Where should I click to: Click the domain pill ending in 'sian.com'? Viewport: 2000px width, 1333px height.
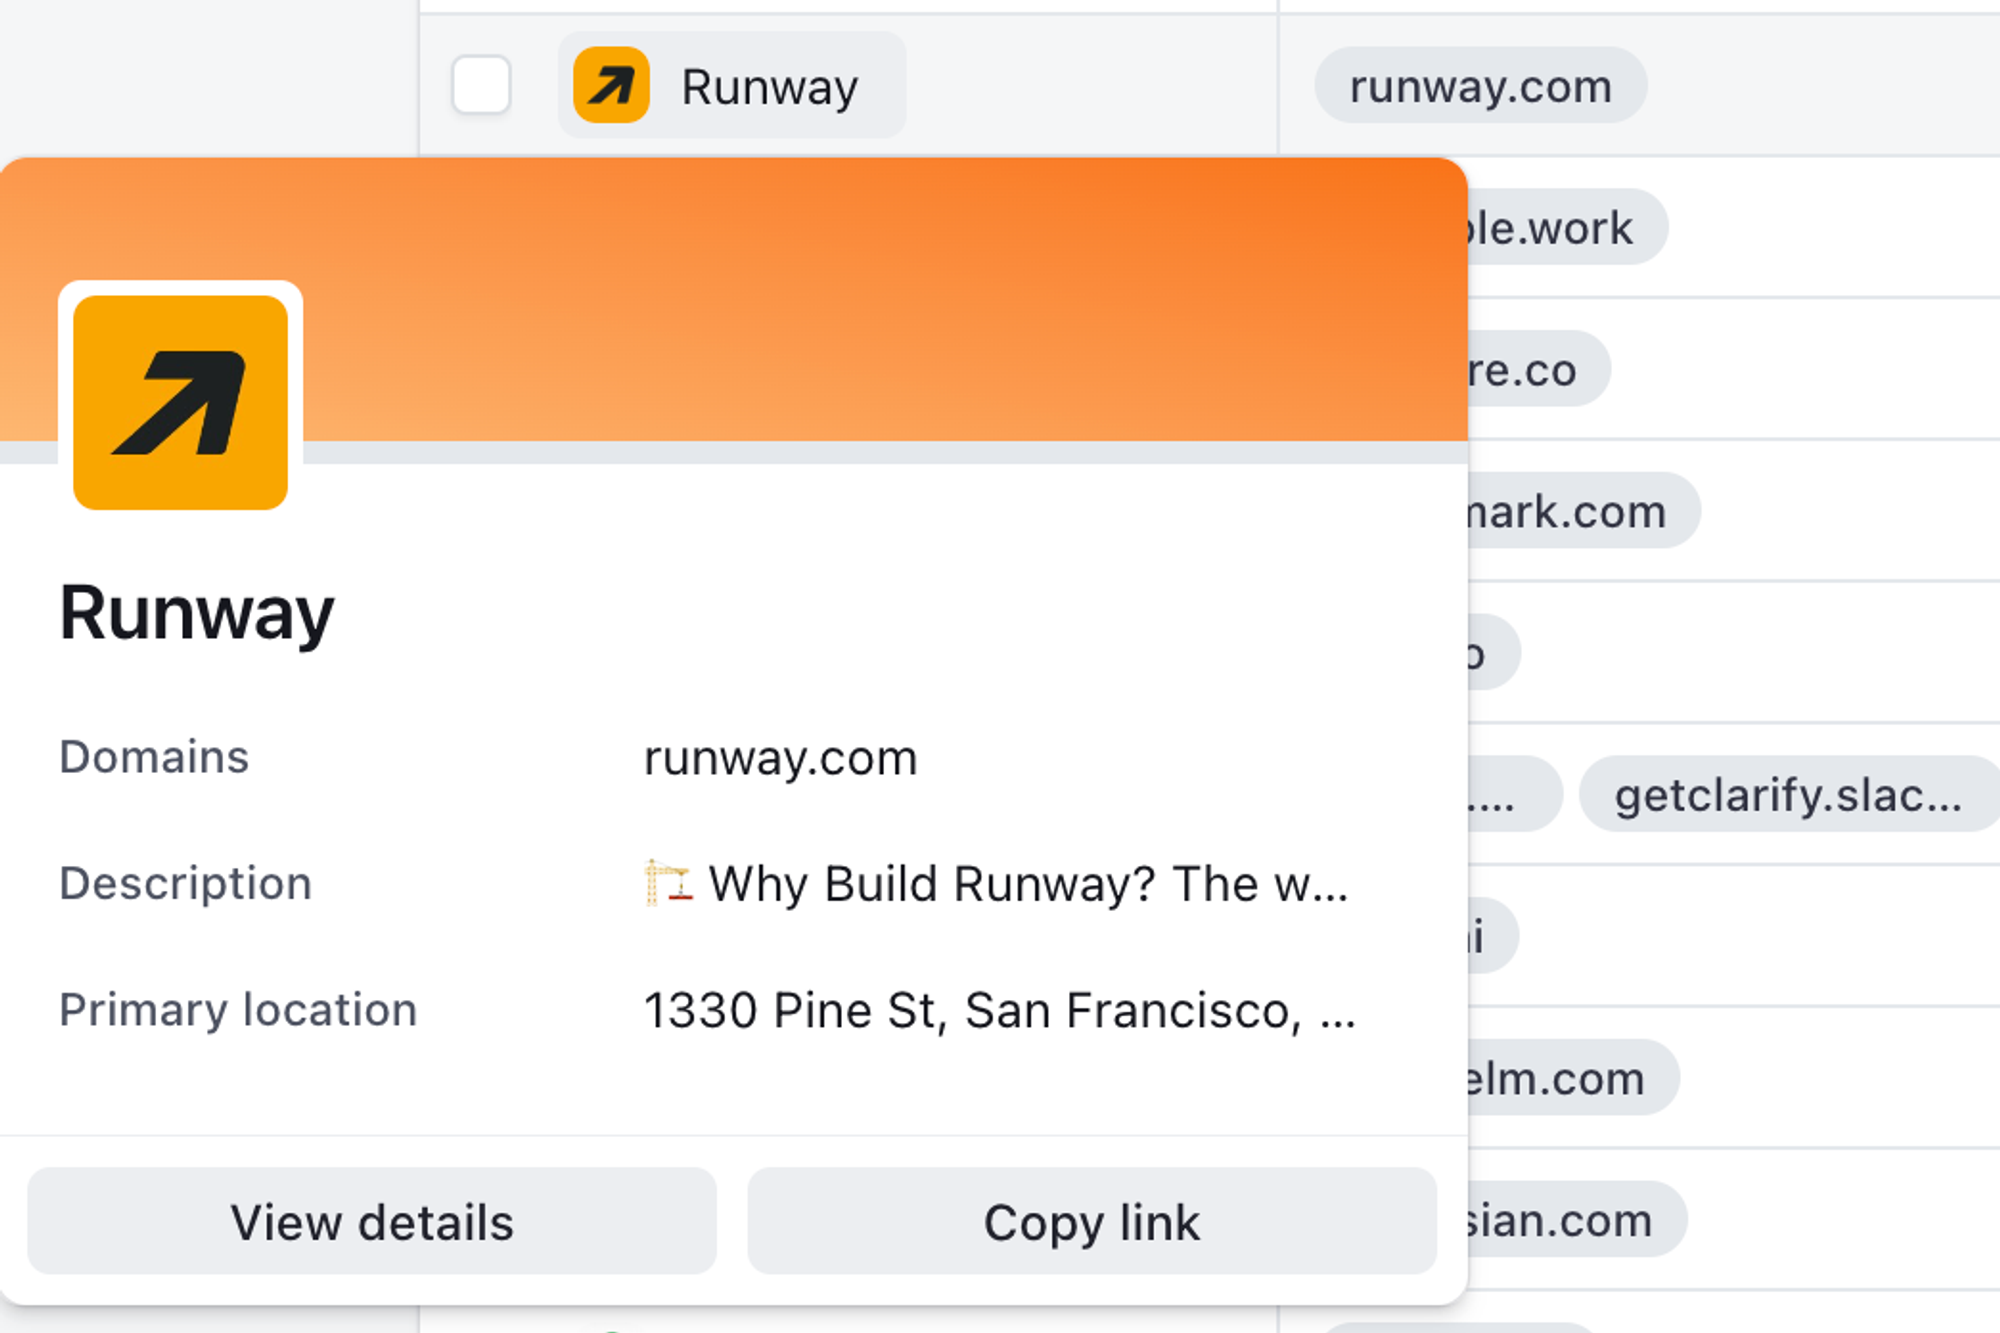coord(1577,1221)
